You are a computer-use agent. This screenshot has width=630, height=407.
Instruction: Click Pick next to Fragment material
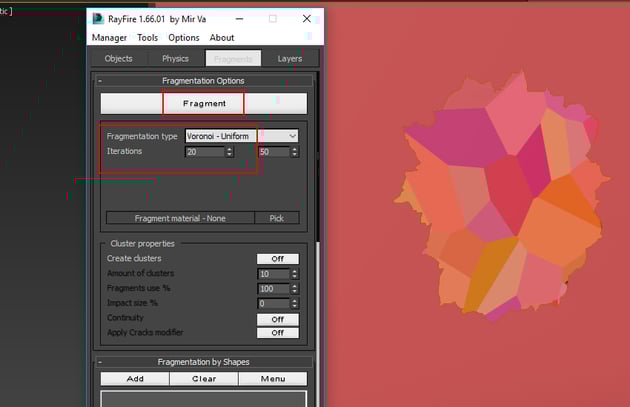click(x=277, y=218)
